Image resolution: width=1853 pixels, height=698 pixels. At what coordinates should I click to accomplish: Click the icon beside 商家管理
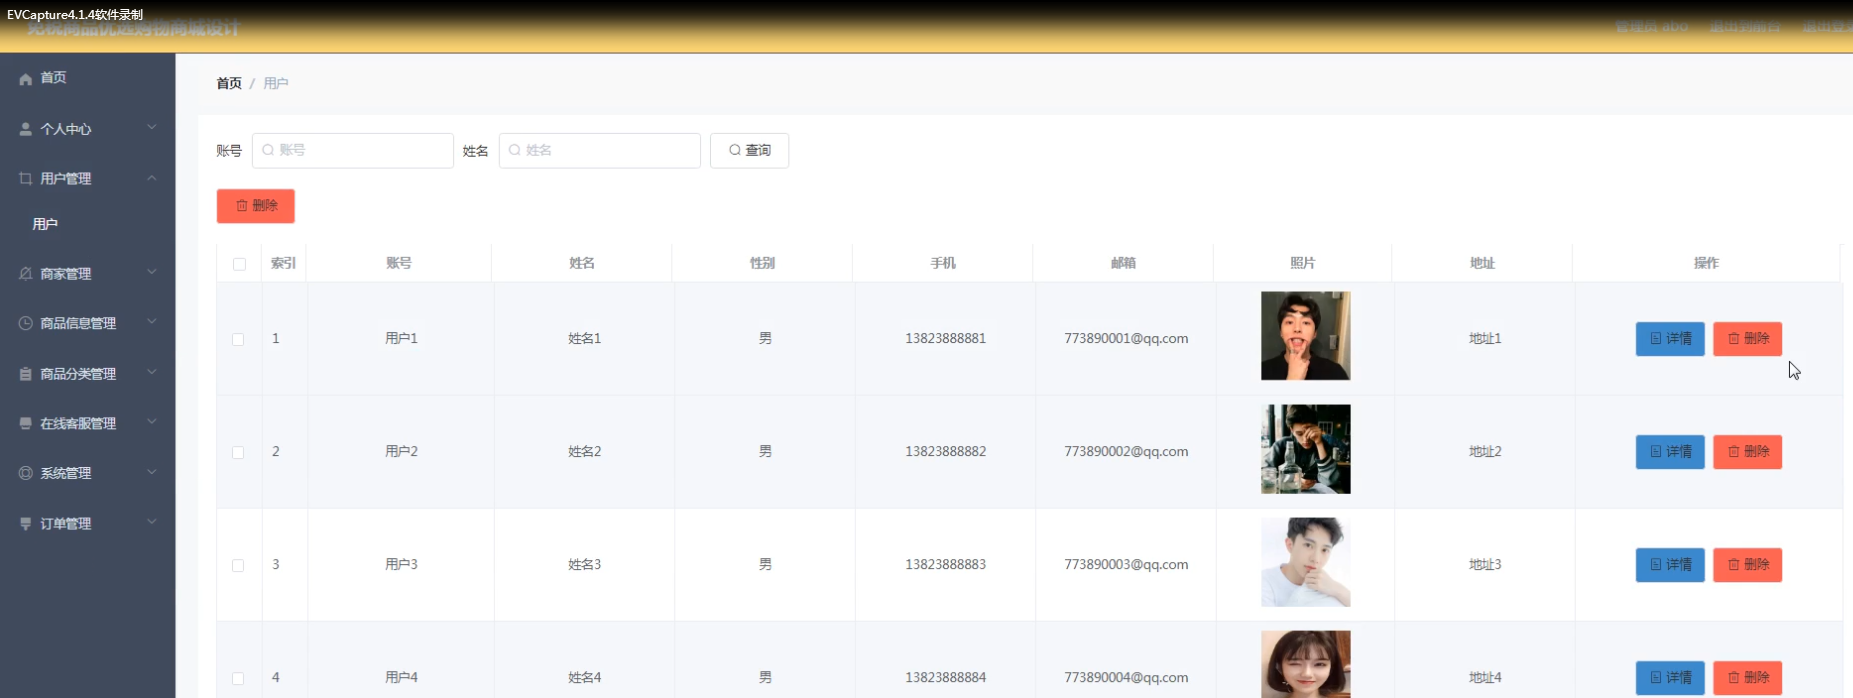(26, 273)
